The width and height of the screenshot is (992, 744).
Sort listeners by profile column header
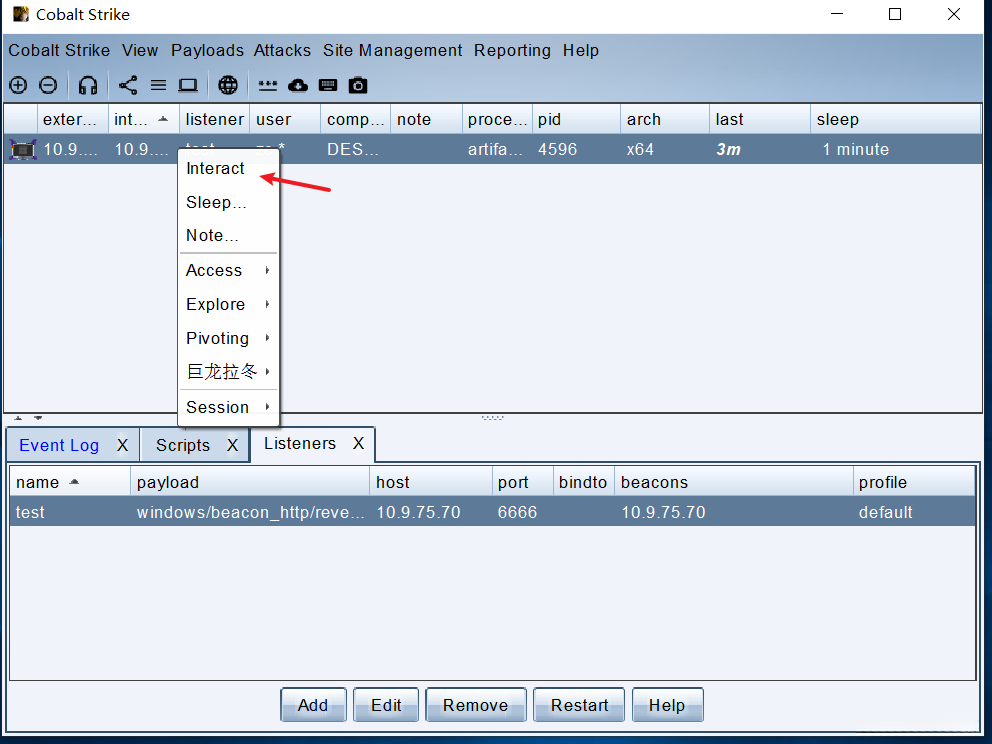tap(914, 482)
